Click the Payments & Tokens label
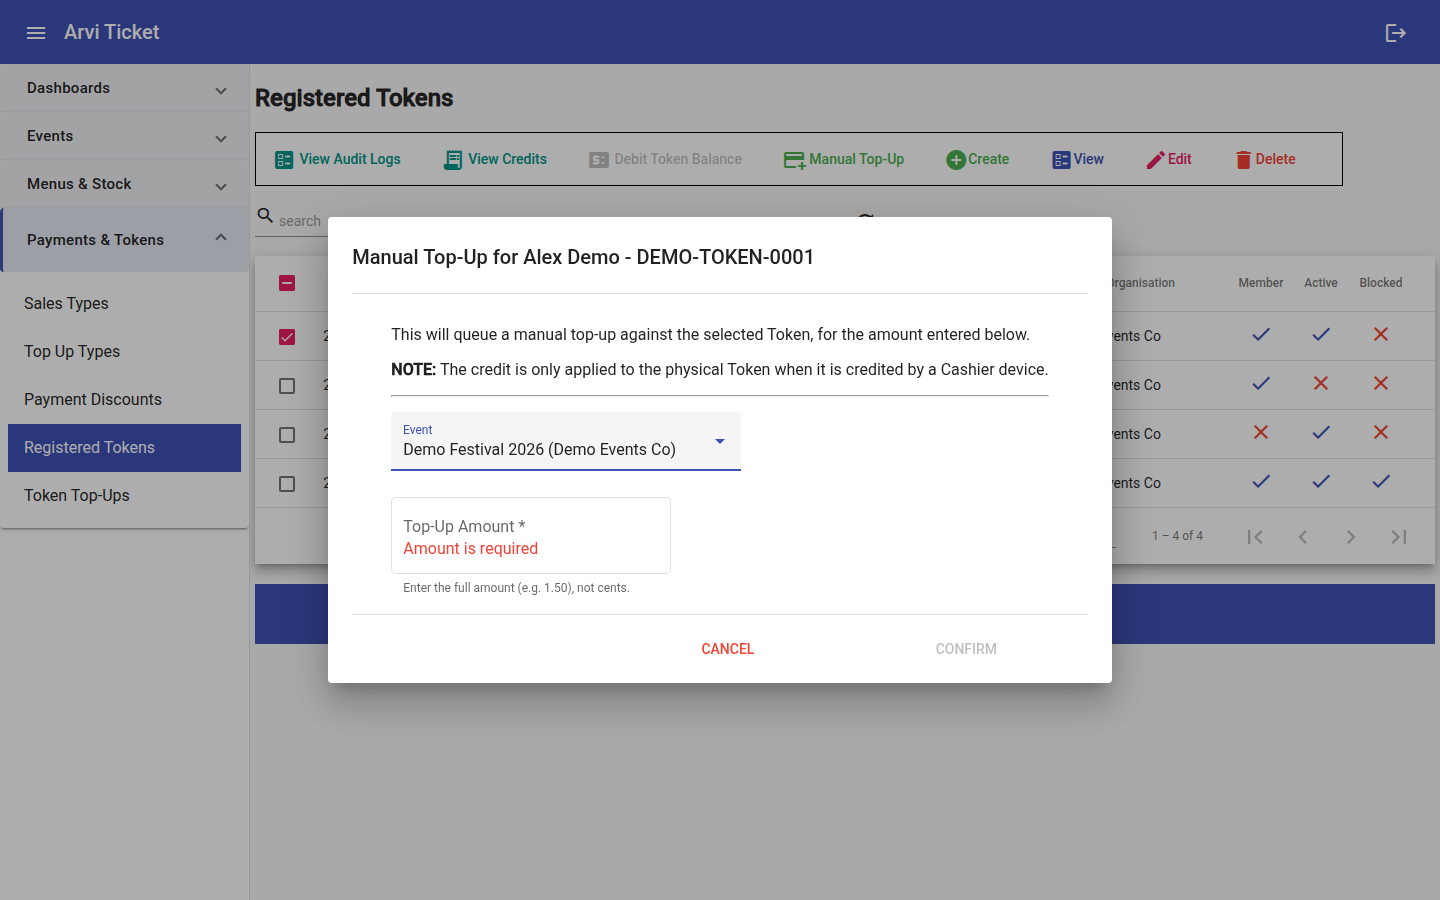The width and height of the screenshot is (1440, 900). 95,240
